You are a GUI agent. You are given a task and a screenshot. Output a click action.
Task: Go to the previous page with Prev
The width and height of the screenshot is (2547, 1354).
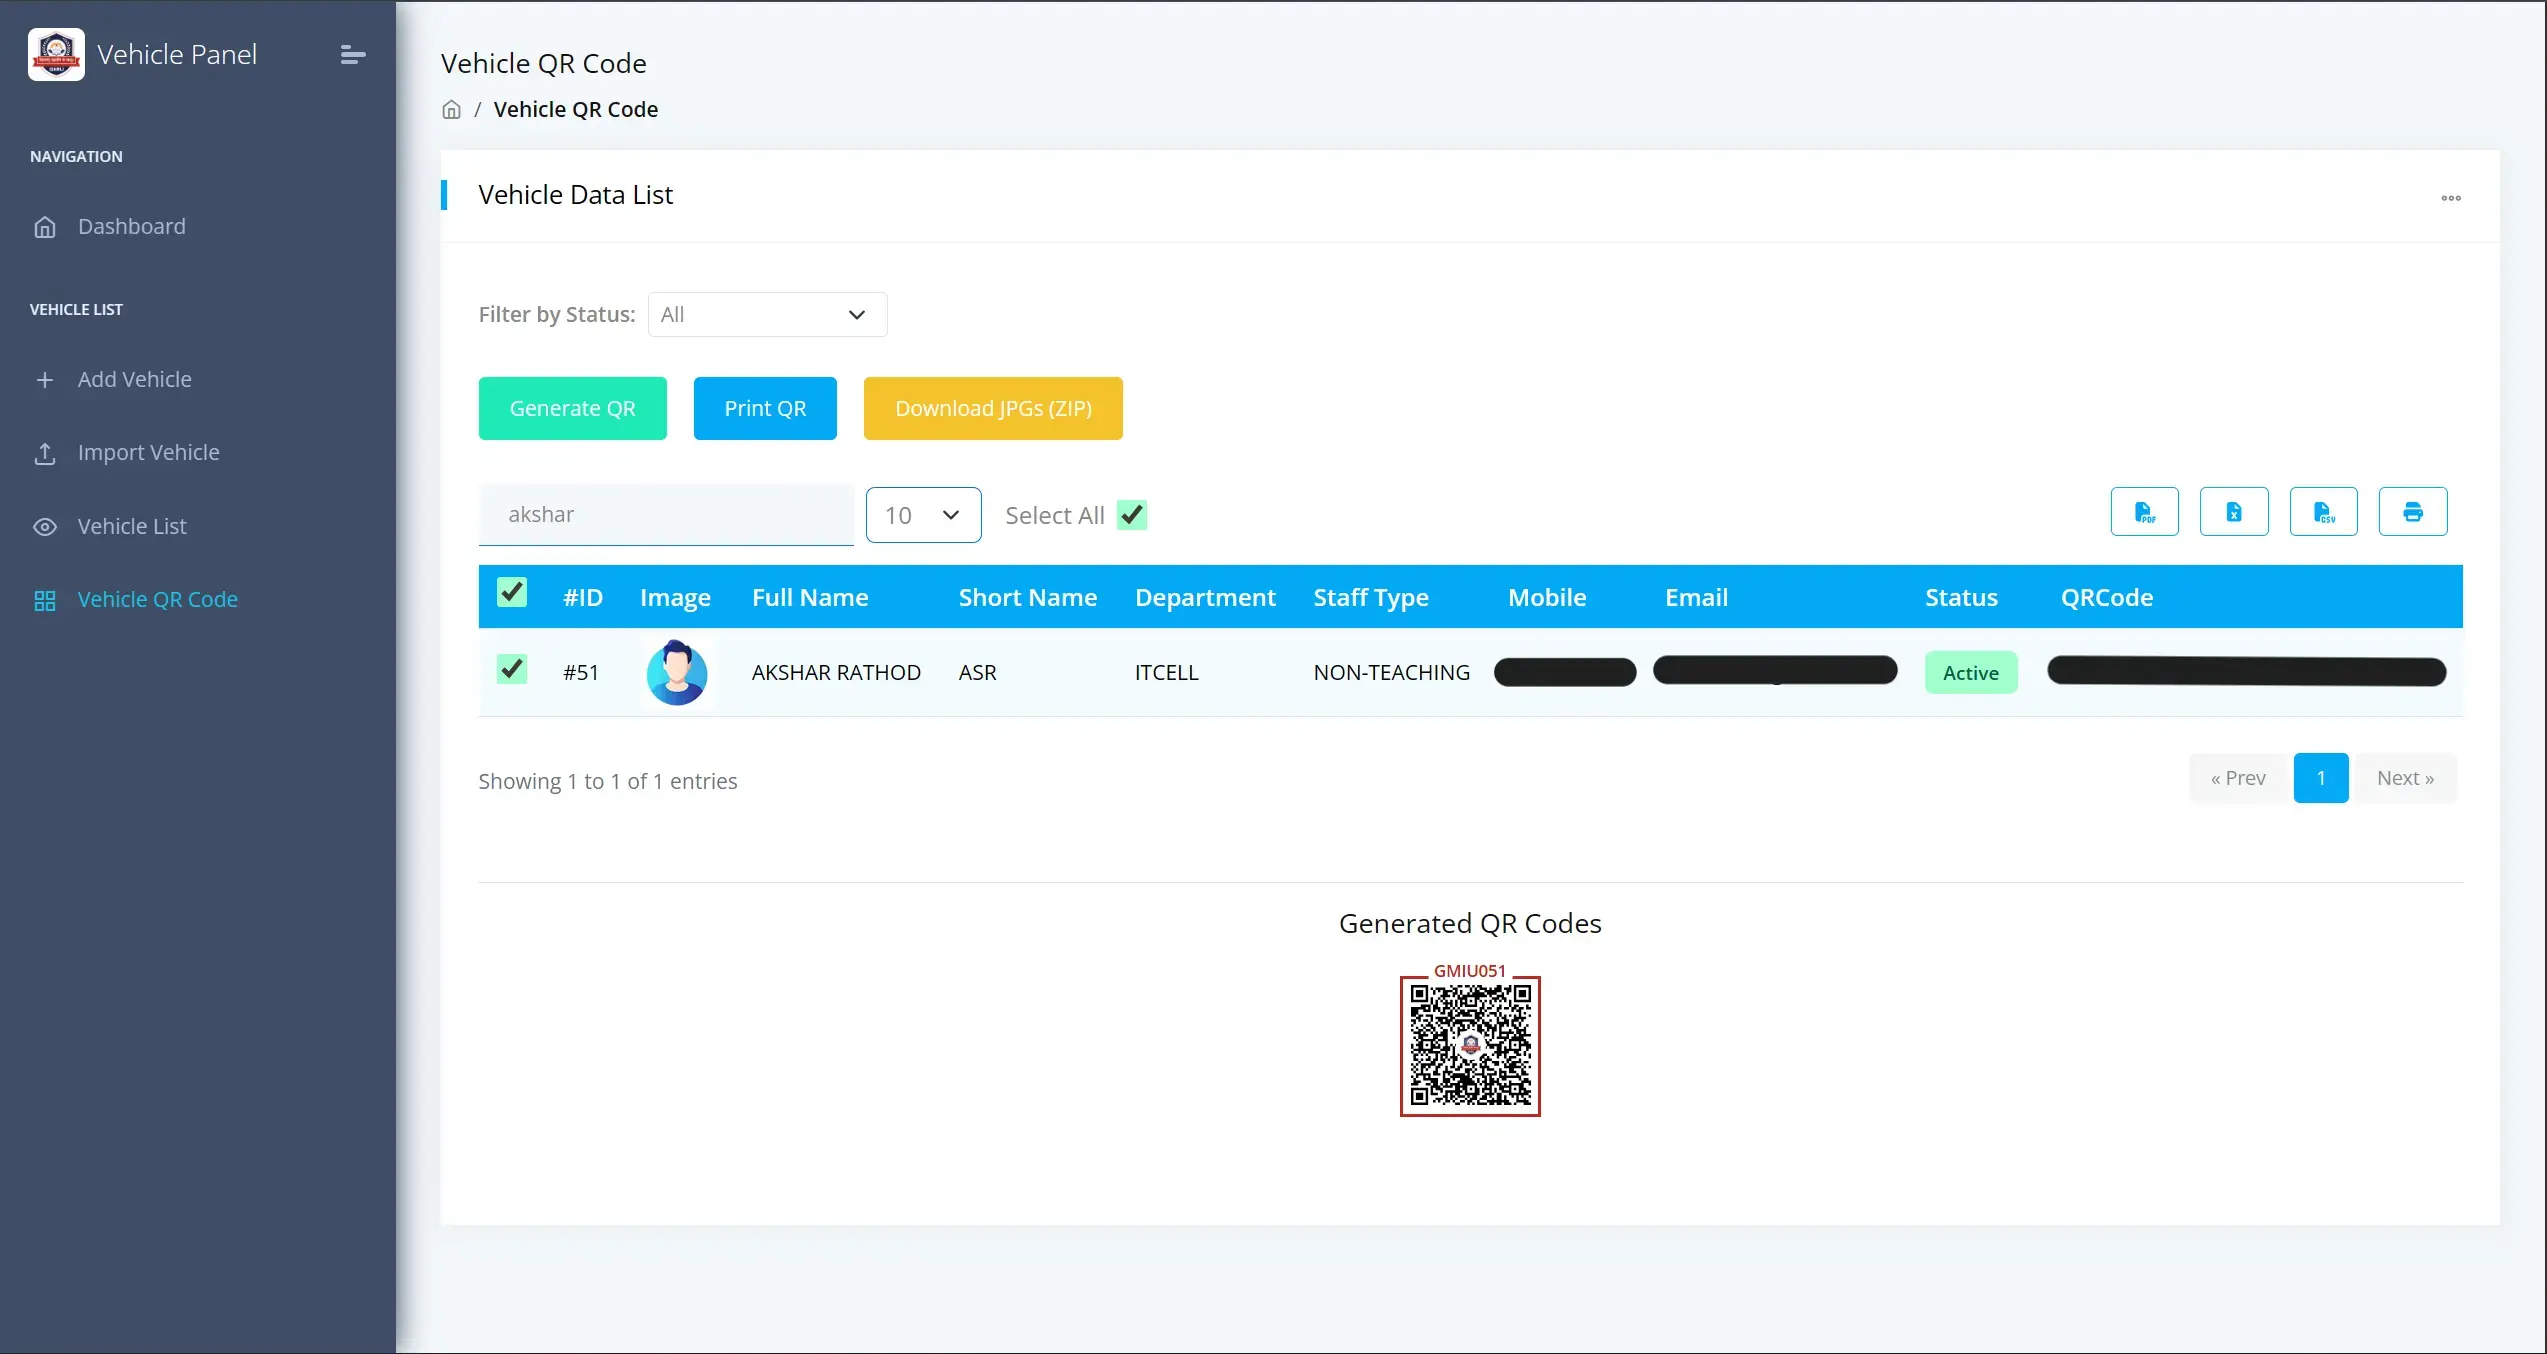coord(2239,778)
